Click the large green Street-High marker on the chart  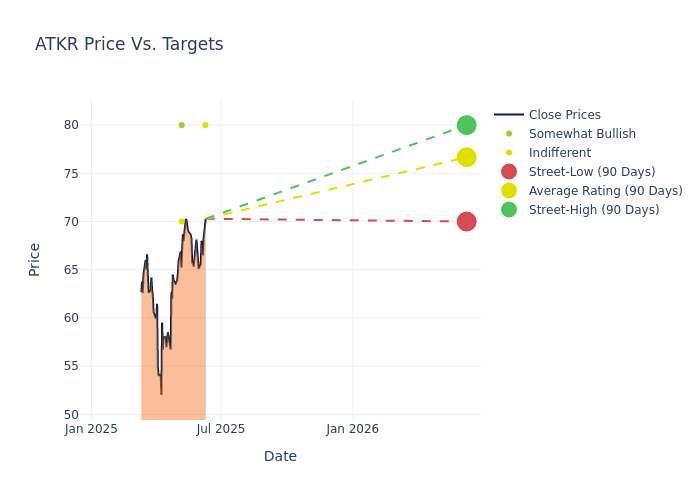pos(466,125)
